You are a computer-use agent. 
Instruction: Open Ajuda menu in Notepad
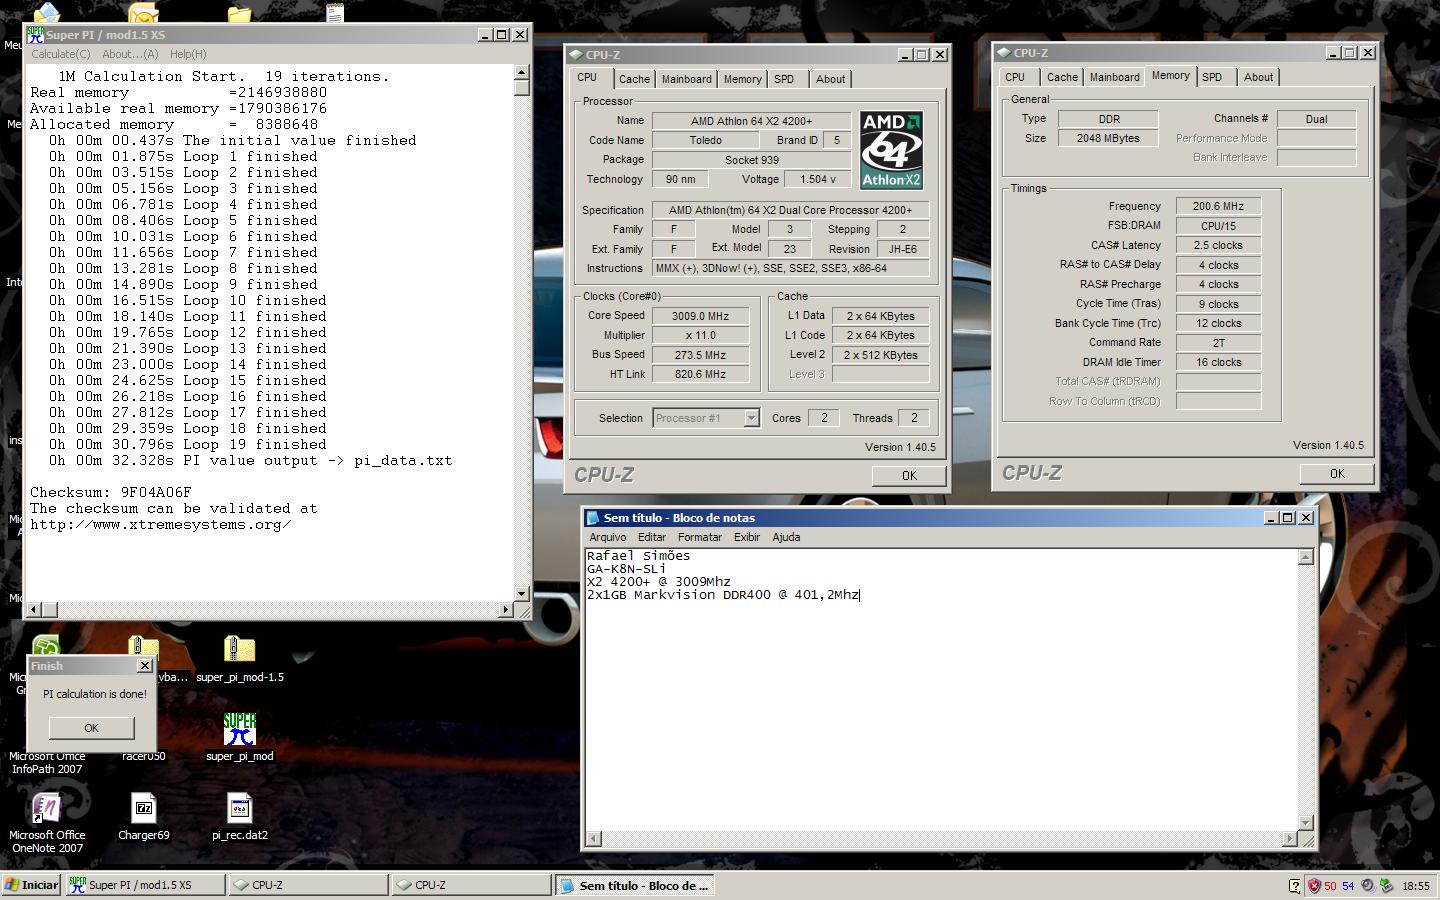point(786,537)
